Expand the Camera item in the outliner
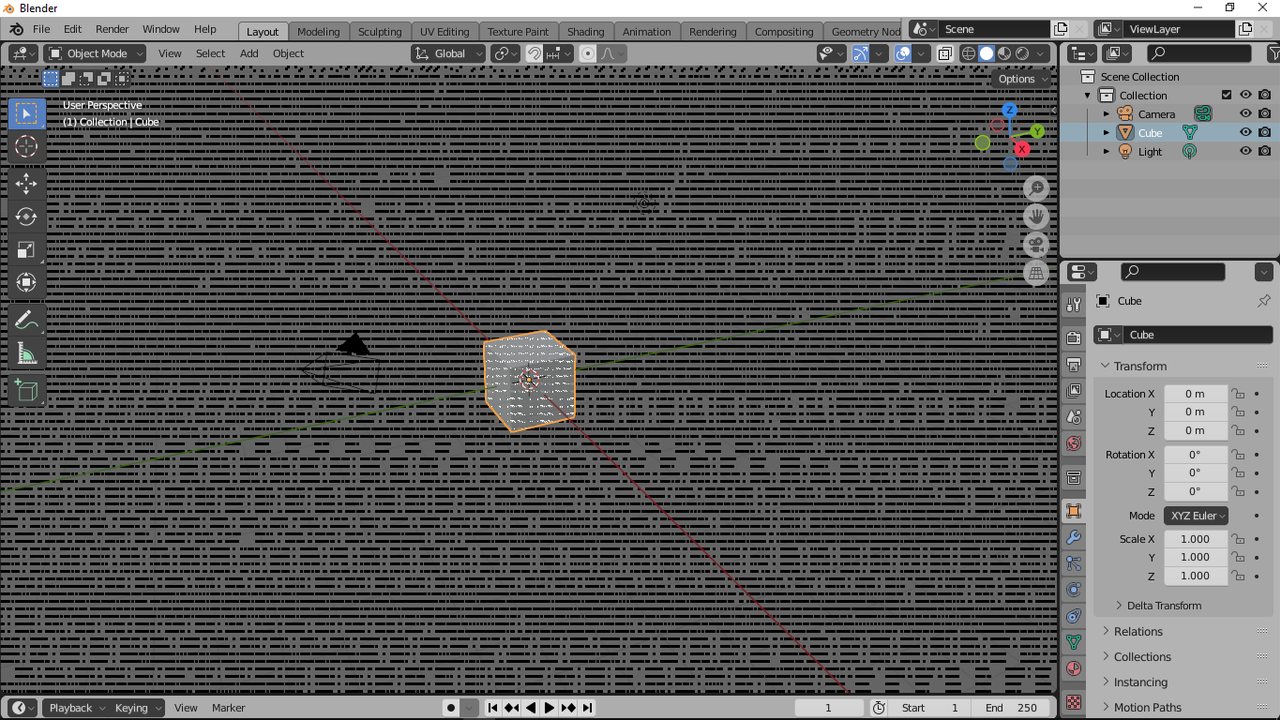The width and height of the screenshot is (1280, 720). point(1107,113)
